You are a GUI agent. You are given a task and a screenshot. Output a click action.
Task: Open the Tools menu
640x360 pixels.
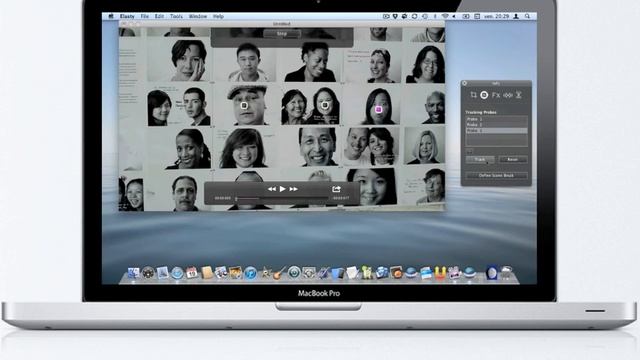(x=176, y=16)
